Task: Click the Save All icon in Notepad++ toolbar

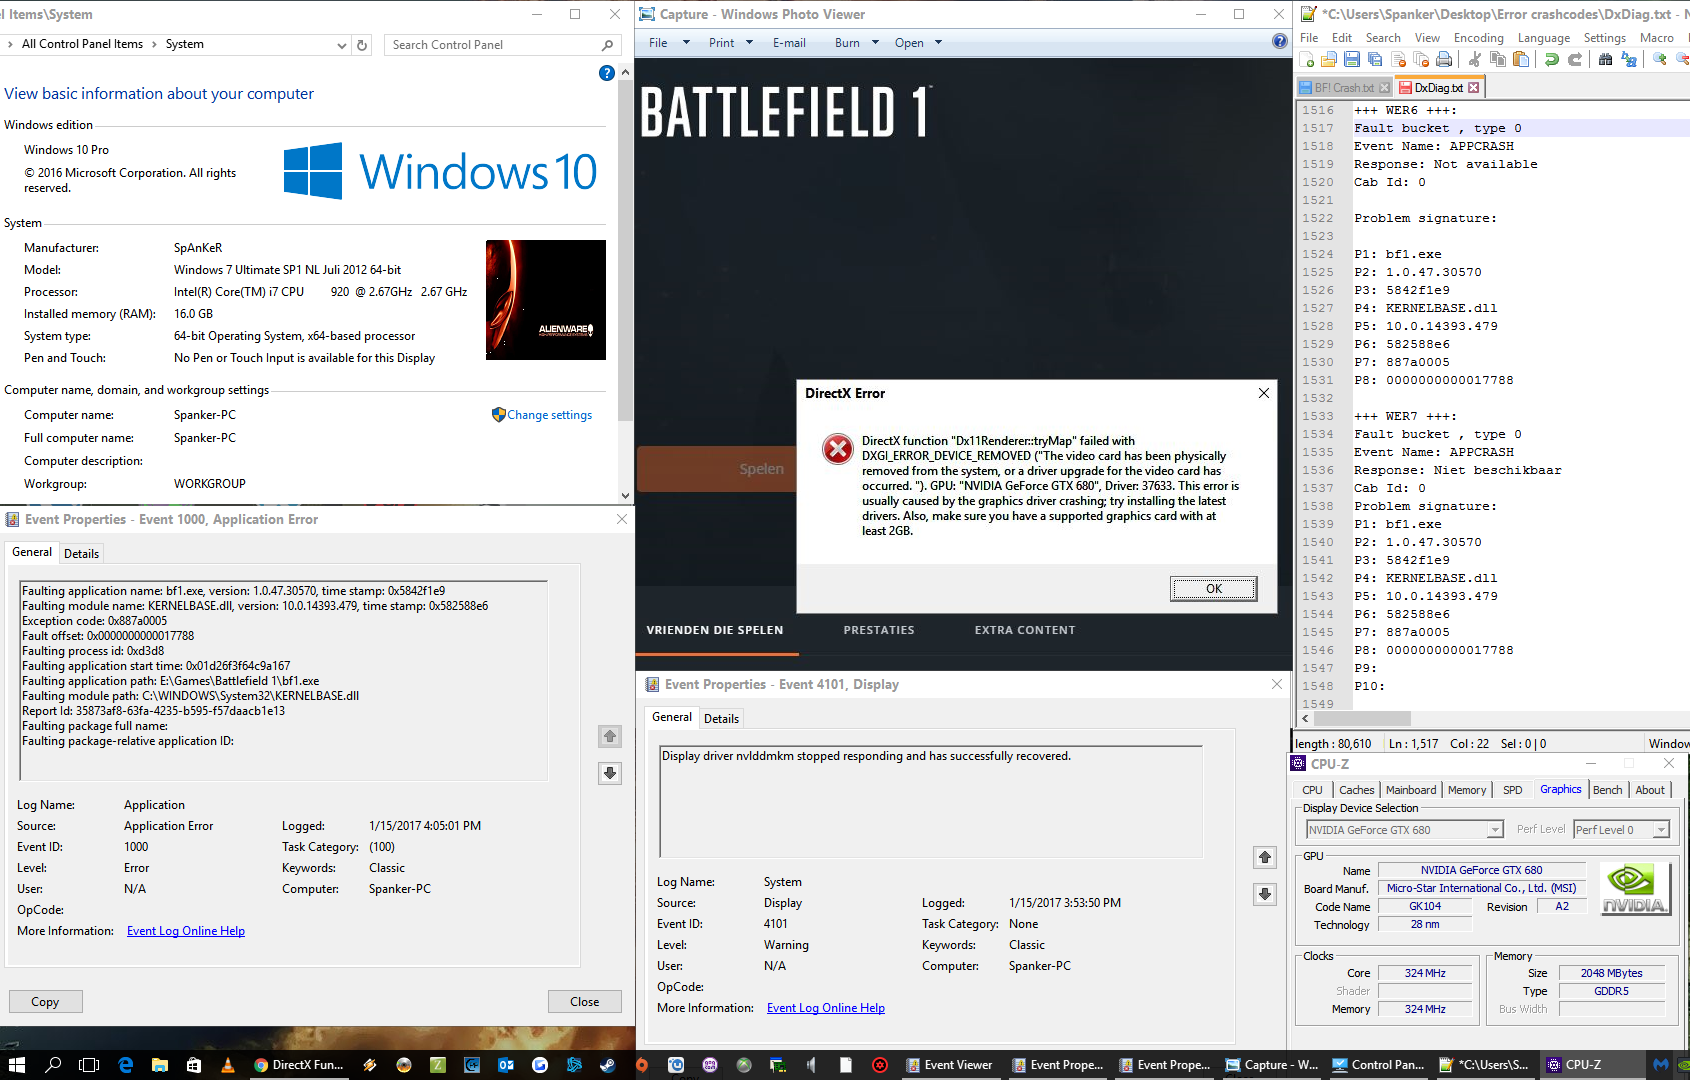Action: [1375, 60]
